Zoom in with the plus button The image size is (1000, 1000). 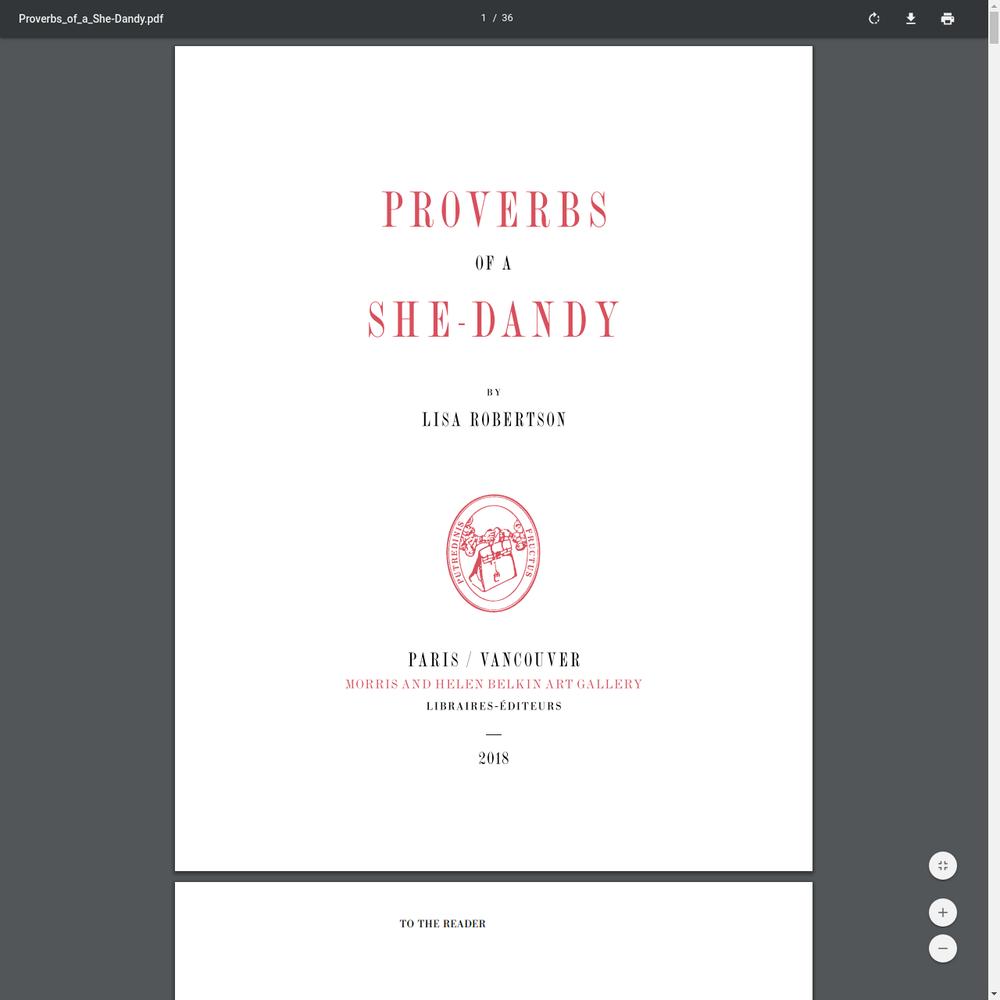[x=943, y=913]
